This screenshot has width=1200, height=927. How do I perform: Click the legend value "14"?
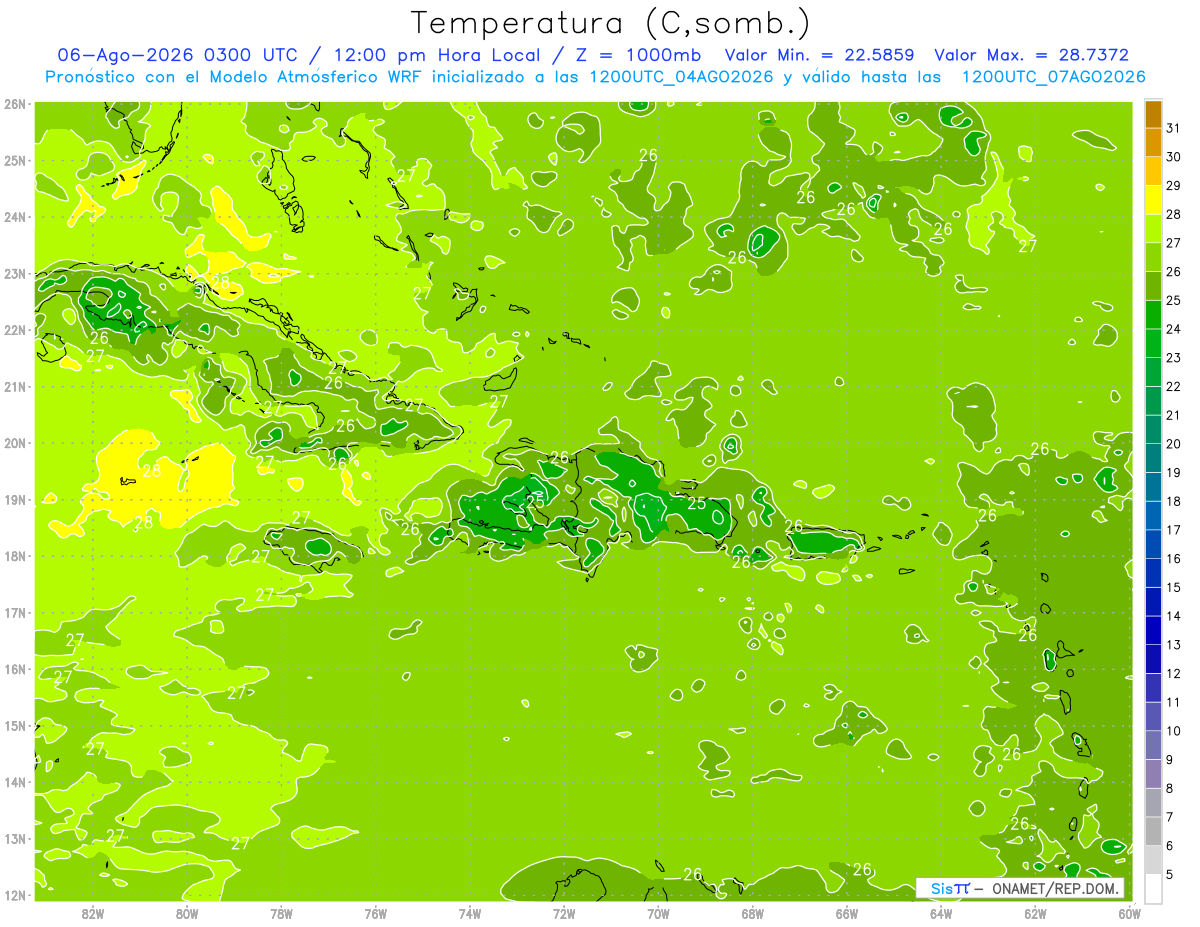(x=1173, y=616)
